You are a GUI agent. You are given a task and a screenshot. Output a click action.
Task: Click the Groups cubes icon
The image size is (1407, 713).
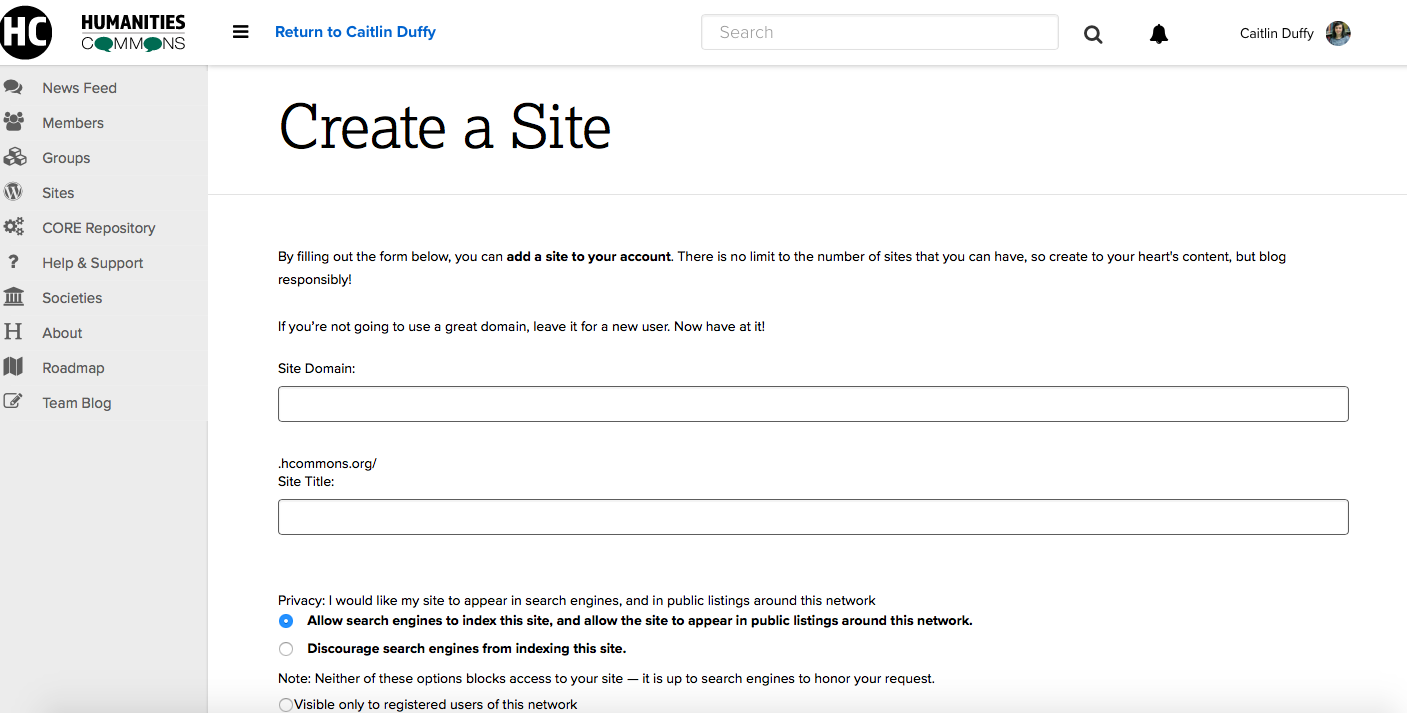[14, 158]
